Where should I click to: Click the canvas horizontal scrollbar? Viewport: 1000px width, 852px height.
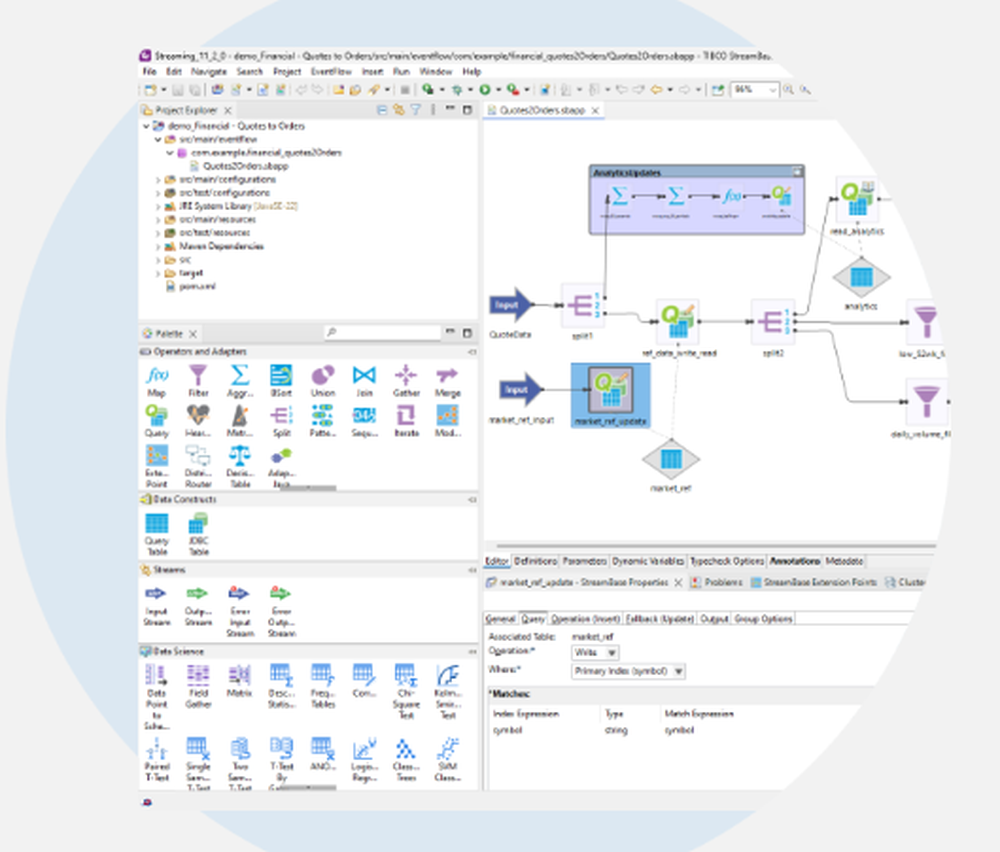(716, 546)
